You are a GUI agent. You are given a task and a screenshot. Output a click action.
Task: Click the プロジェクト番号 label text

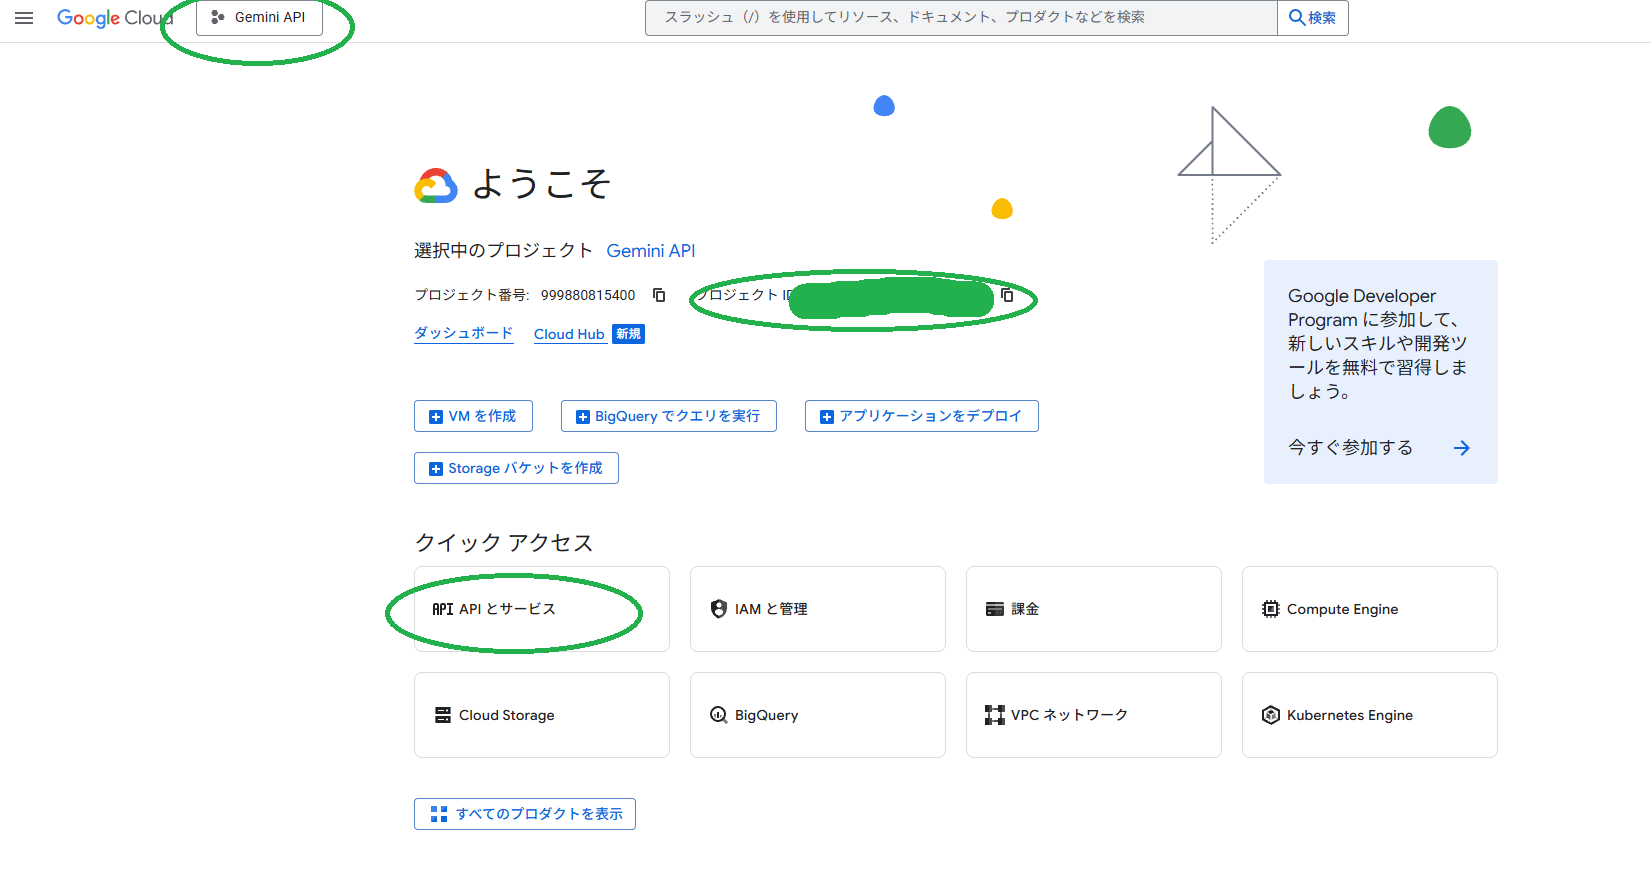click(x=472, y=295)
